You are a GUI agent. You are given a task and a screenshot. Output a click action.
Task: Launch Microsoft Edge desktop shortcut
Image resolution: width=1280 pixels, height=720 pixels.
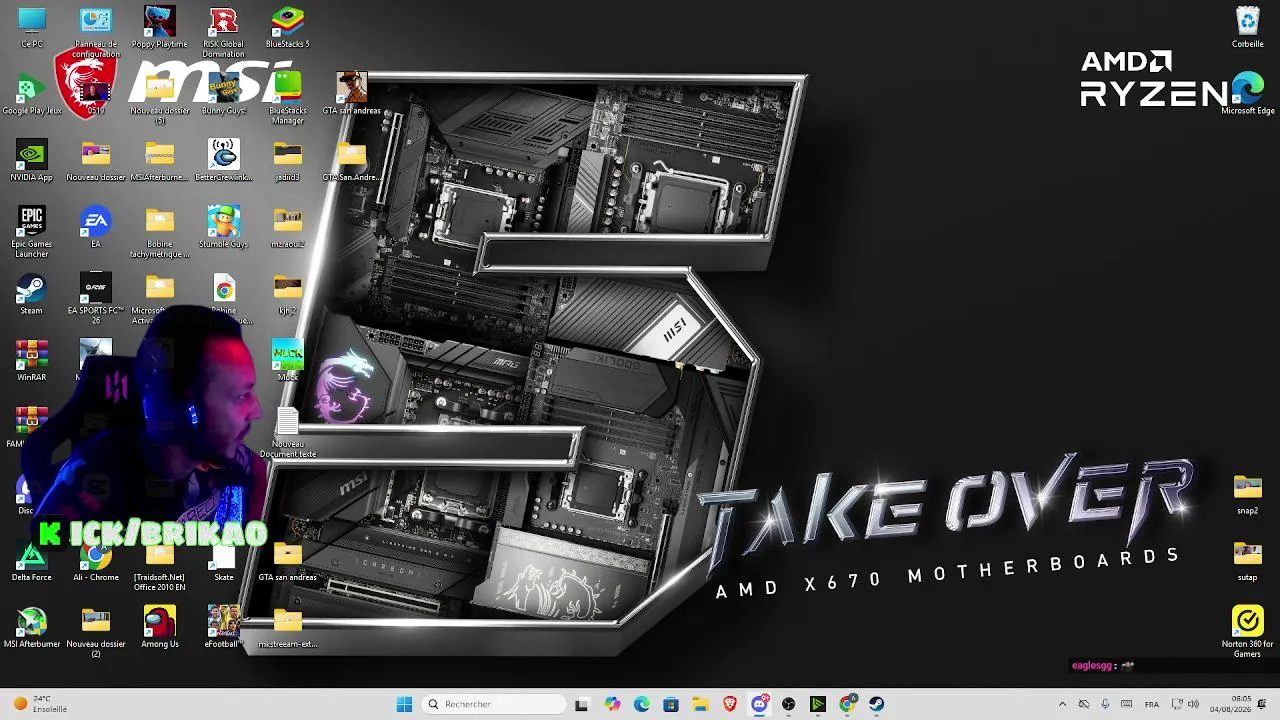click(1248, 95)
